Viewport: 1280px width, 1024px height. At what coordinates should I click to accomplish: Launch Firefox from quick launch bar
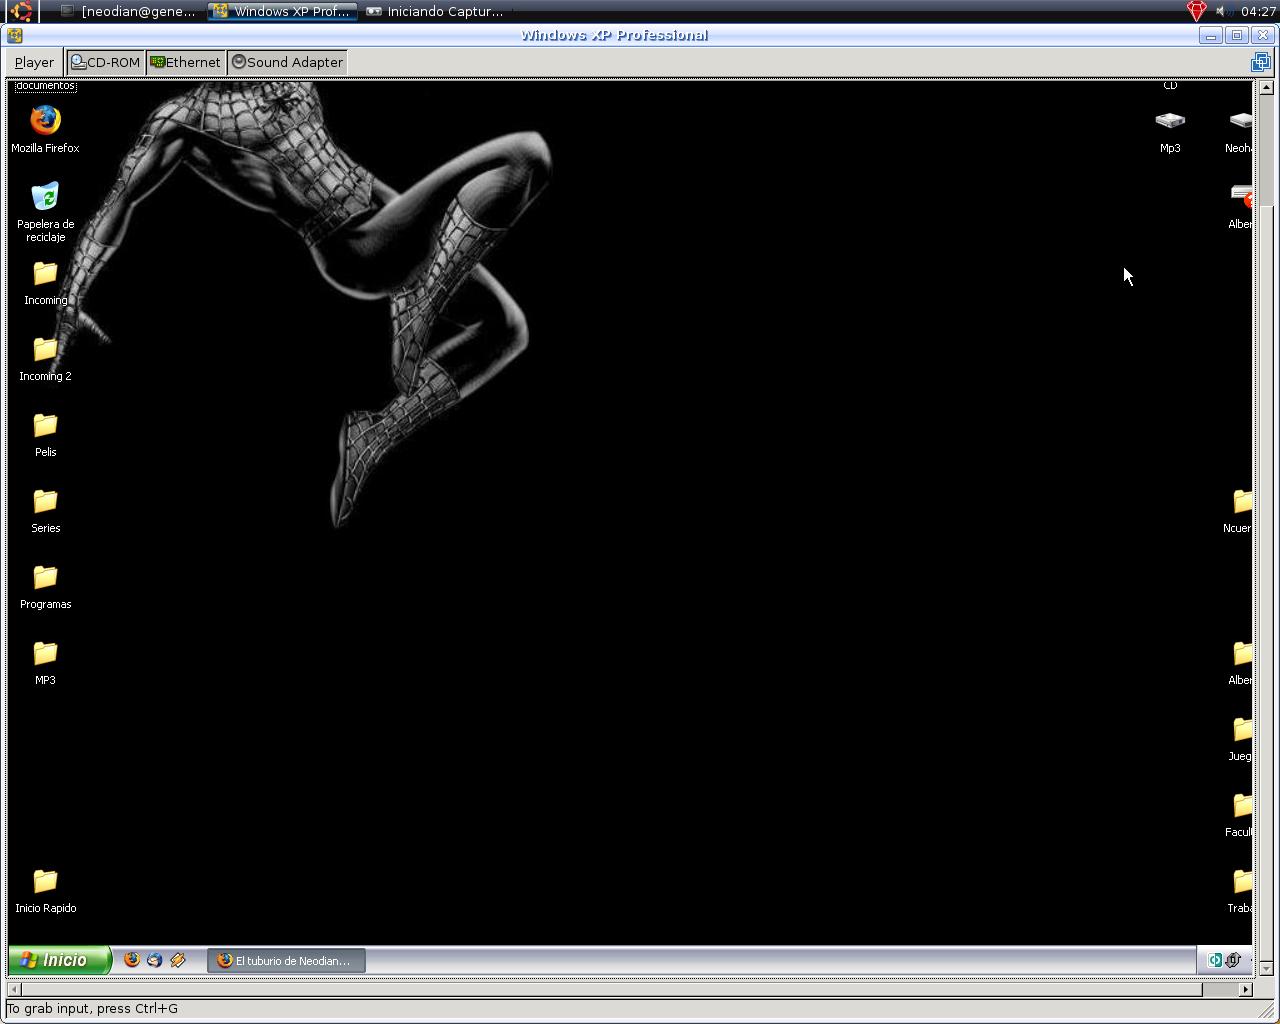pyautogui.click(x=132, y=960)
